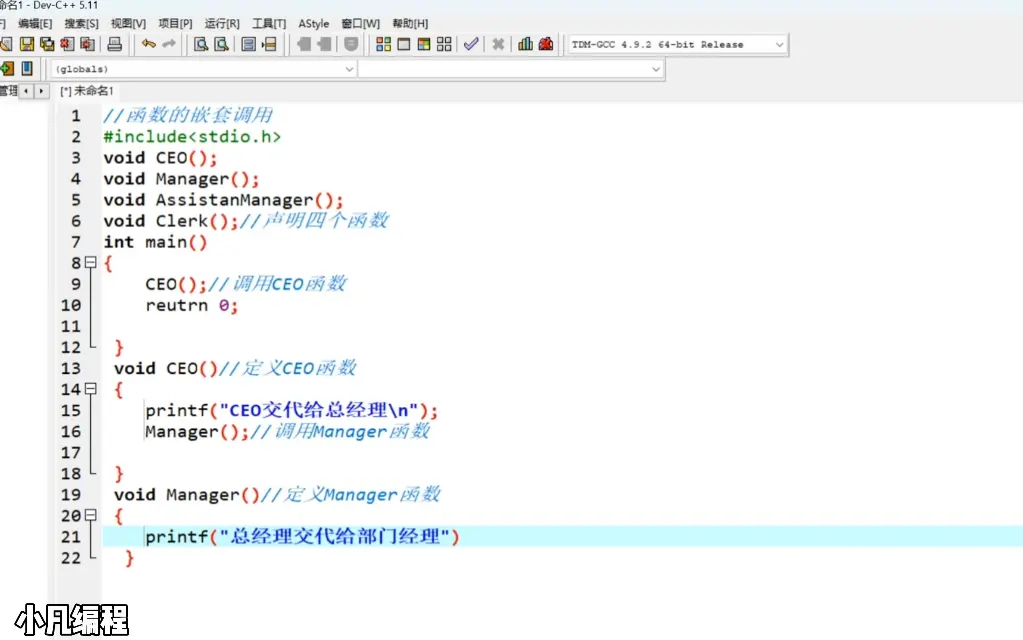Screen dimensions: 1023x640
Task: Open the 视图[V] menu
Action: coord(129,23)
